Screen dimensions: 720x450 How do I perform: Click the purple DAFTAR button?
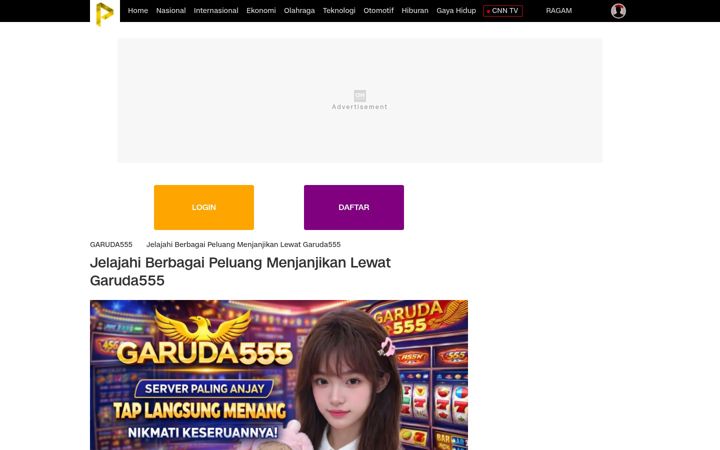pos(354,207)
